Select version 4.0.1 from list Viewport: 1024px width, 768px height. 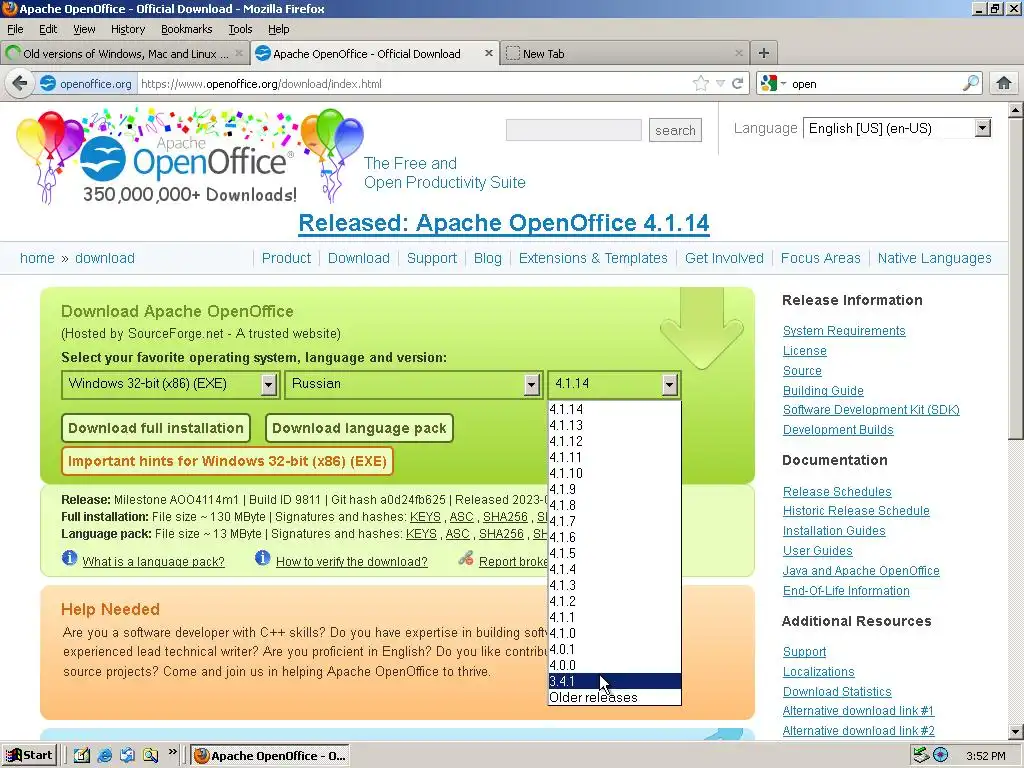click(615, 649)
